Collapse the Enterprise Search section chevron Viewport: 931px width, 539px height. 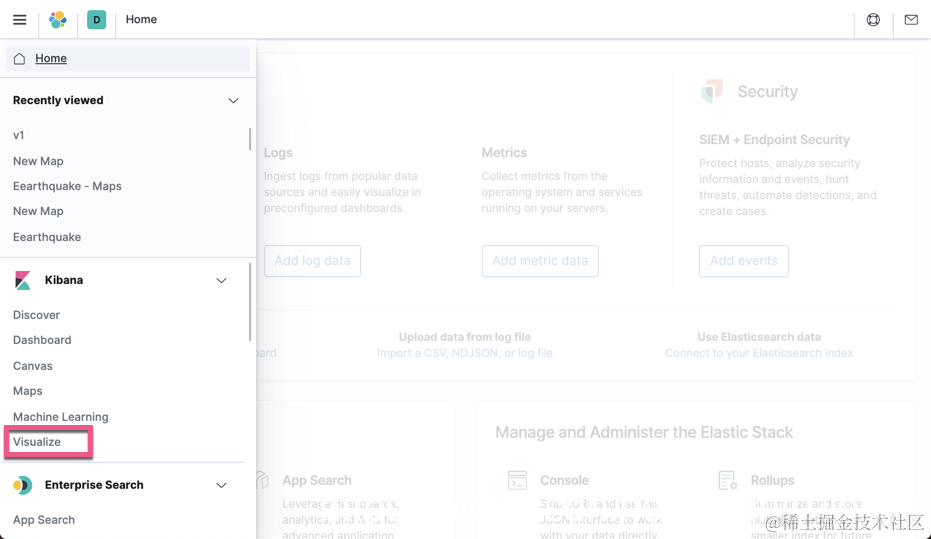point(221,485)
